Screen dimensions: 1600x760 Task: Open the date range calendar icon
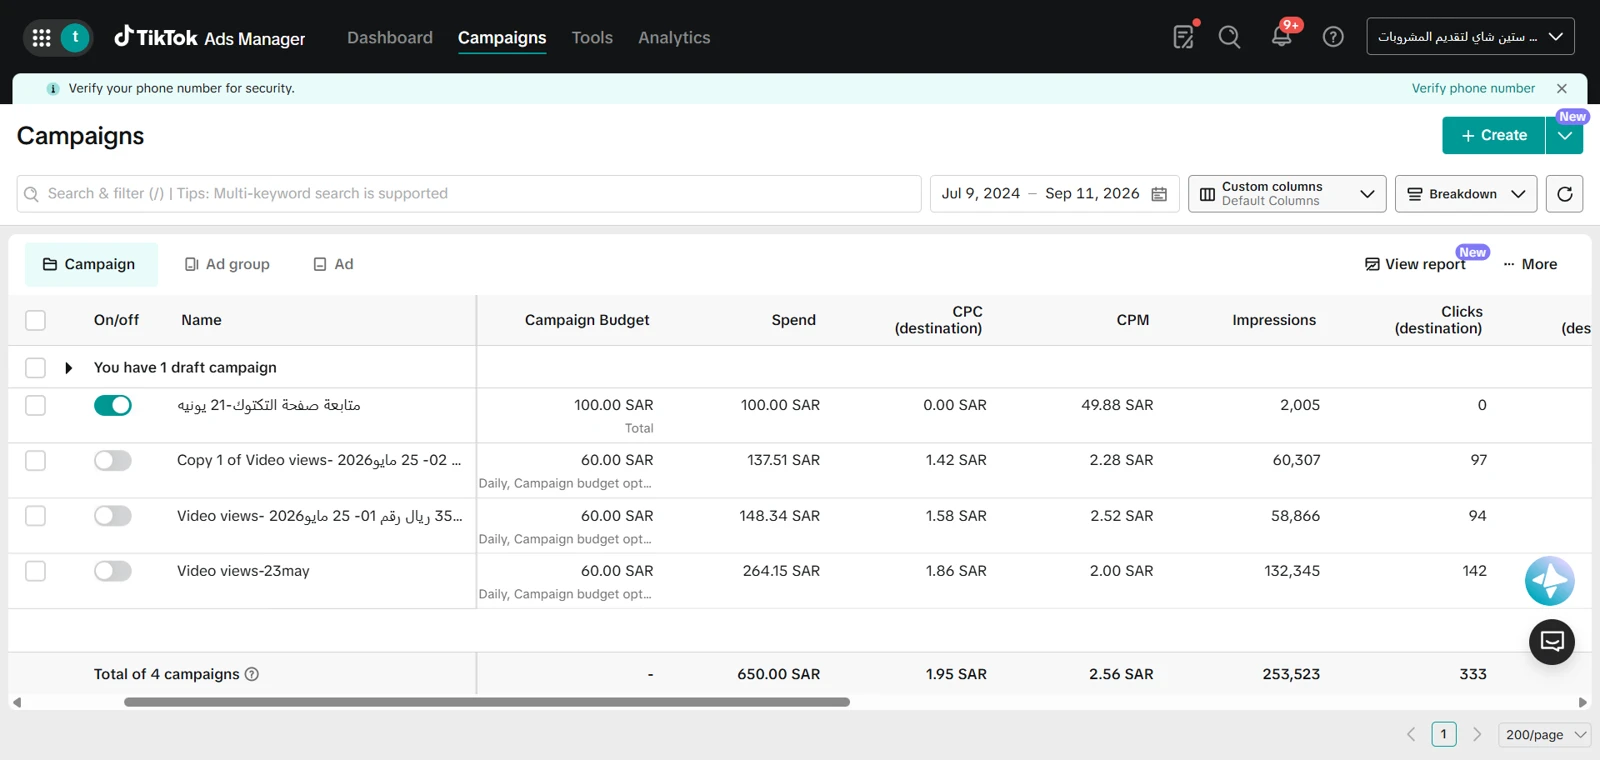[1159, 194]
